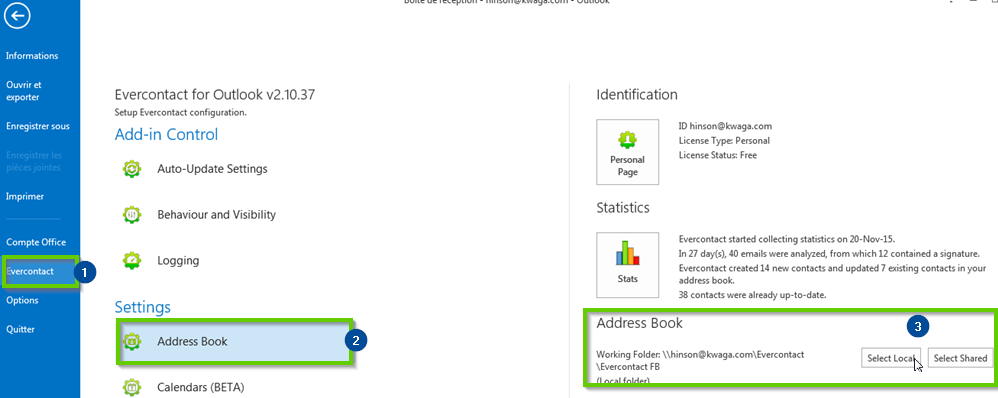
Task: Choose Imprimer in the sidebar
Action: pos(25,197)
